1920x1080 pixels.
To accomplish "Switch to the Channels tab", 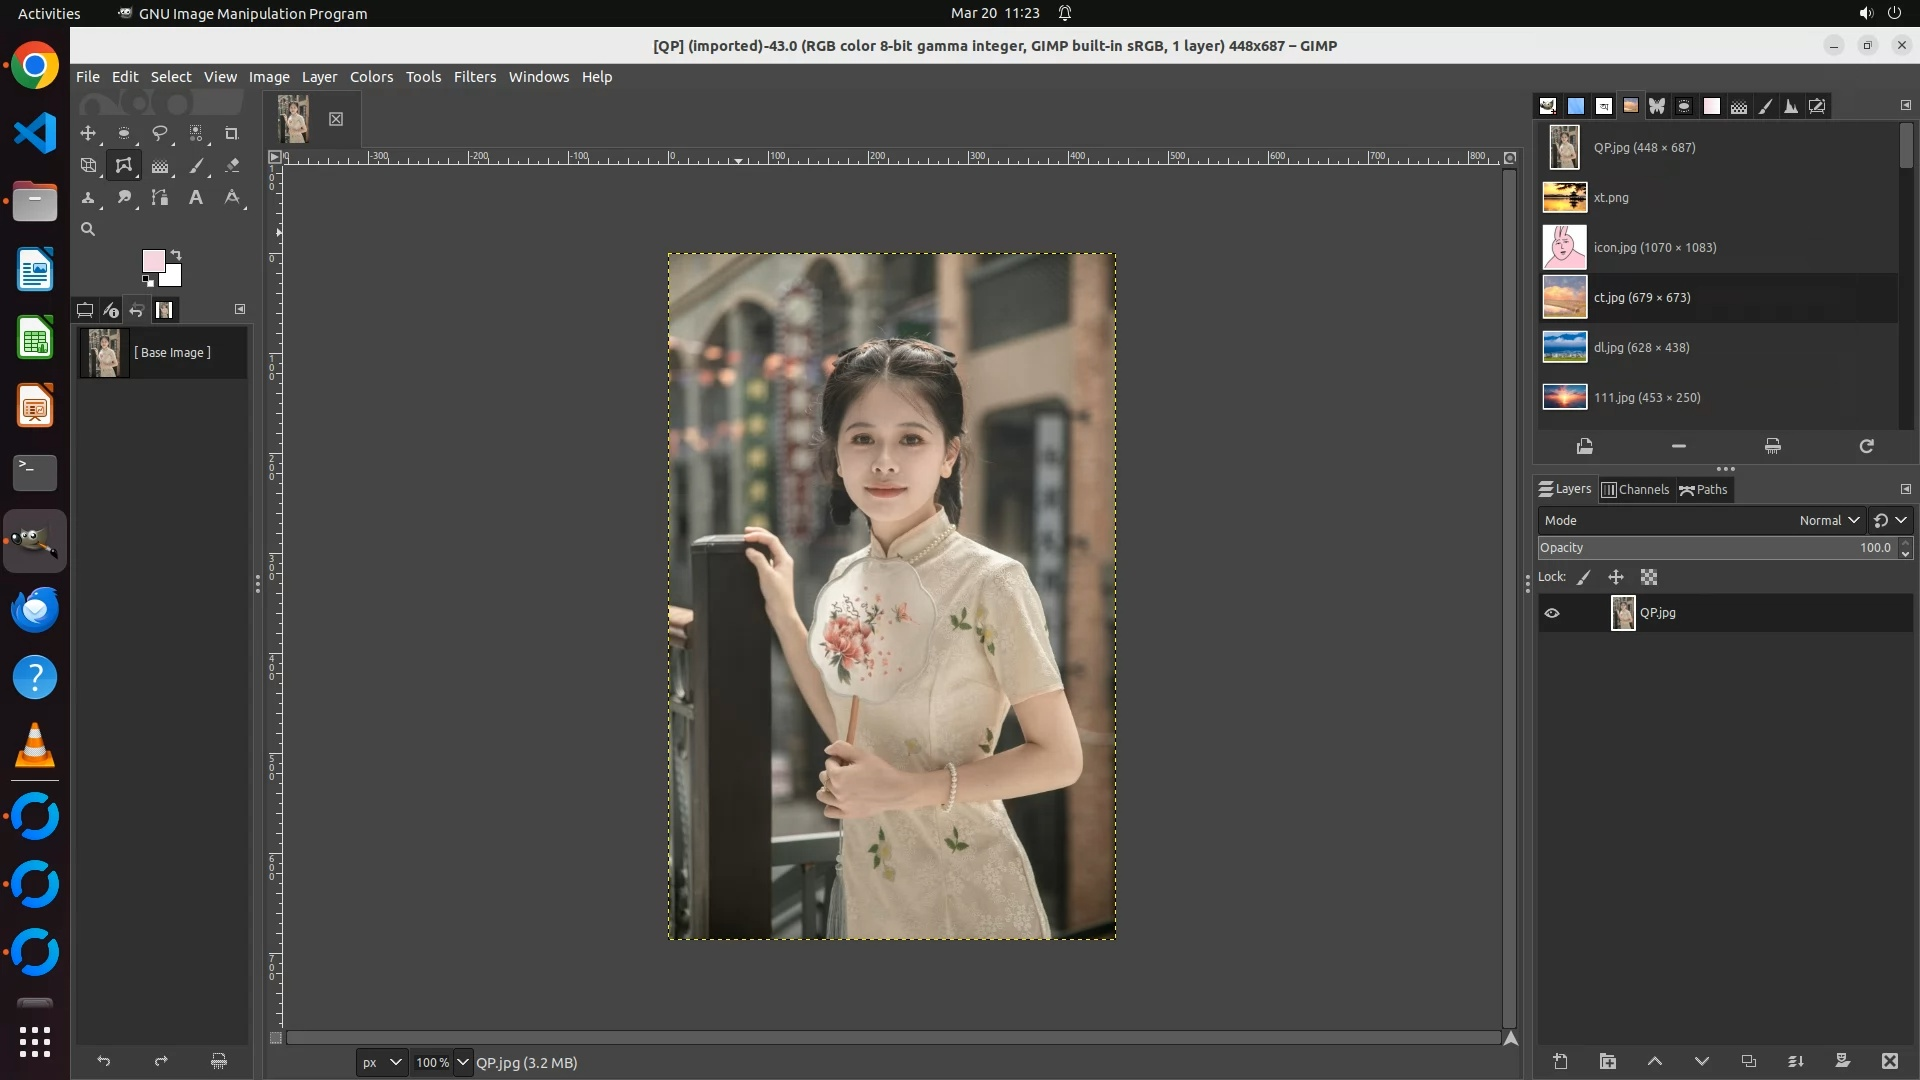I will click(x=1635, y=489).
